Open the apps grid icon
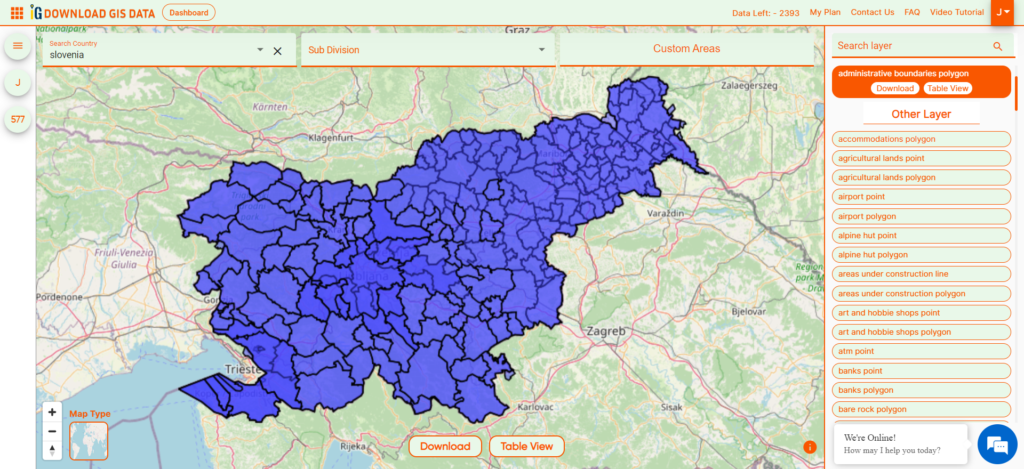 (17, 12)
